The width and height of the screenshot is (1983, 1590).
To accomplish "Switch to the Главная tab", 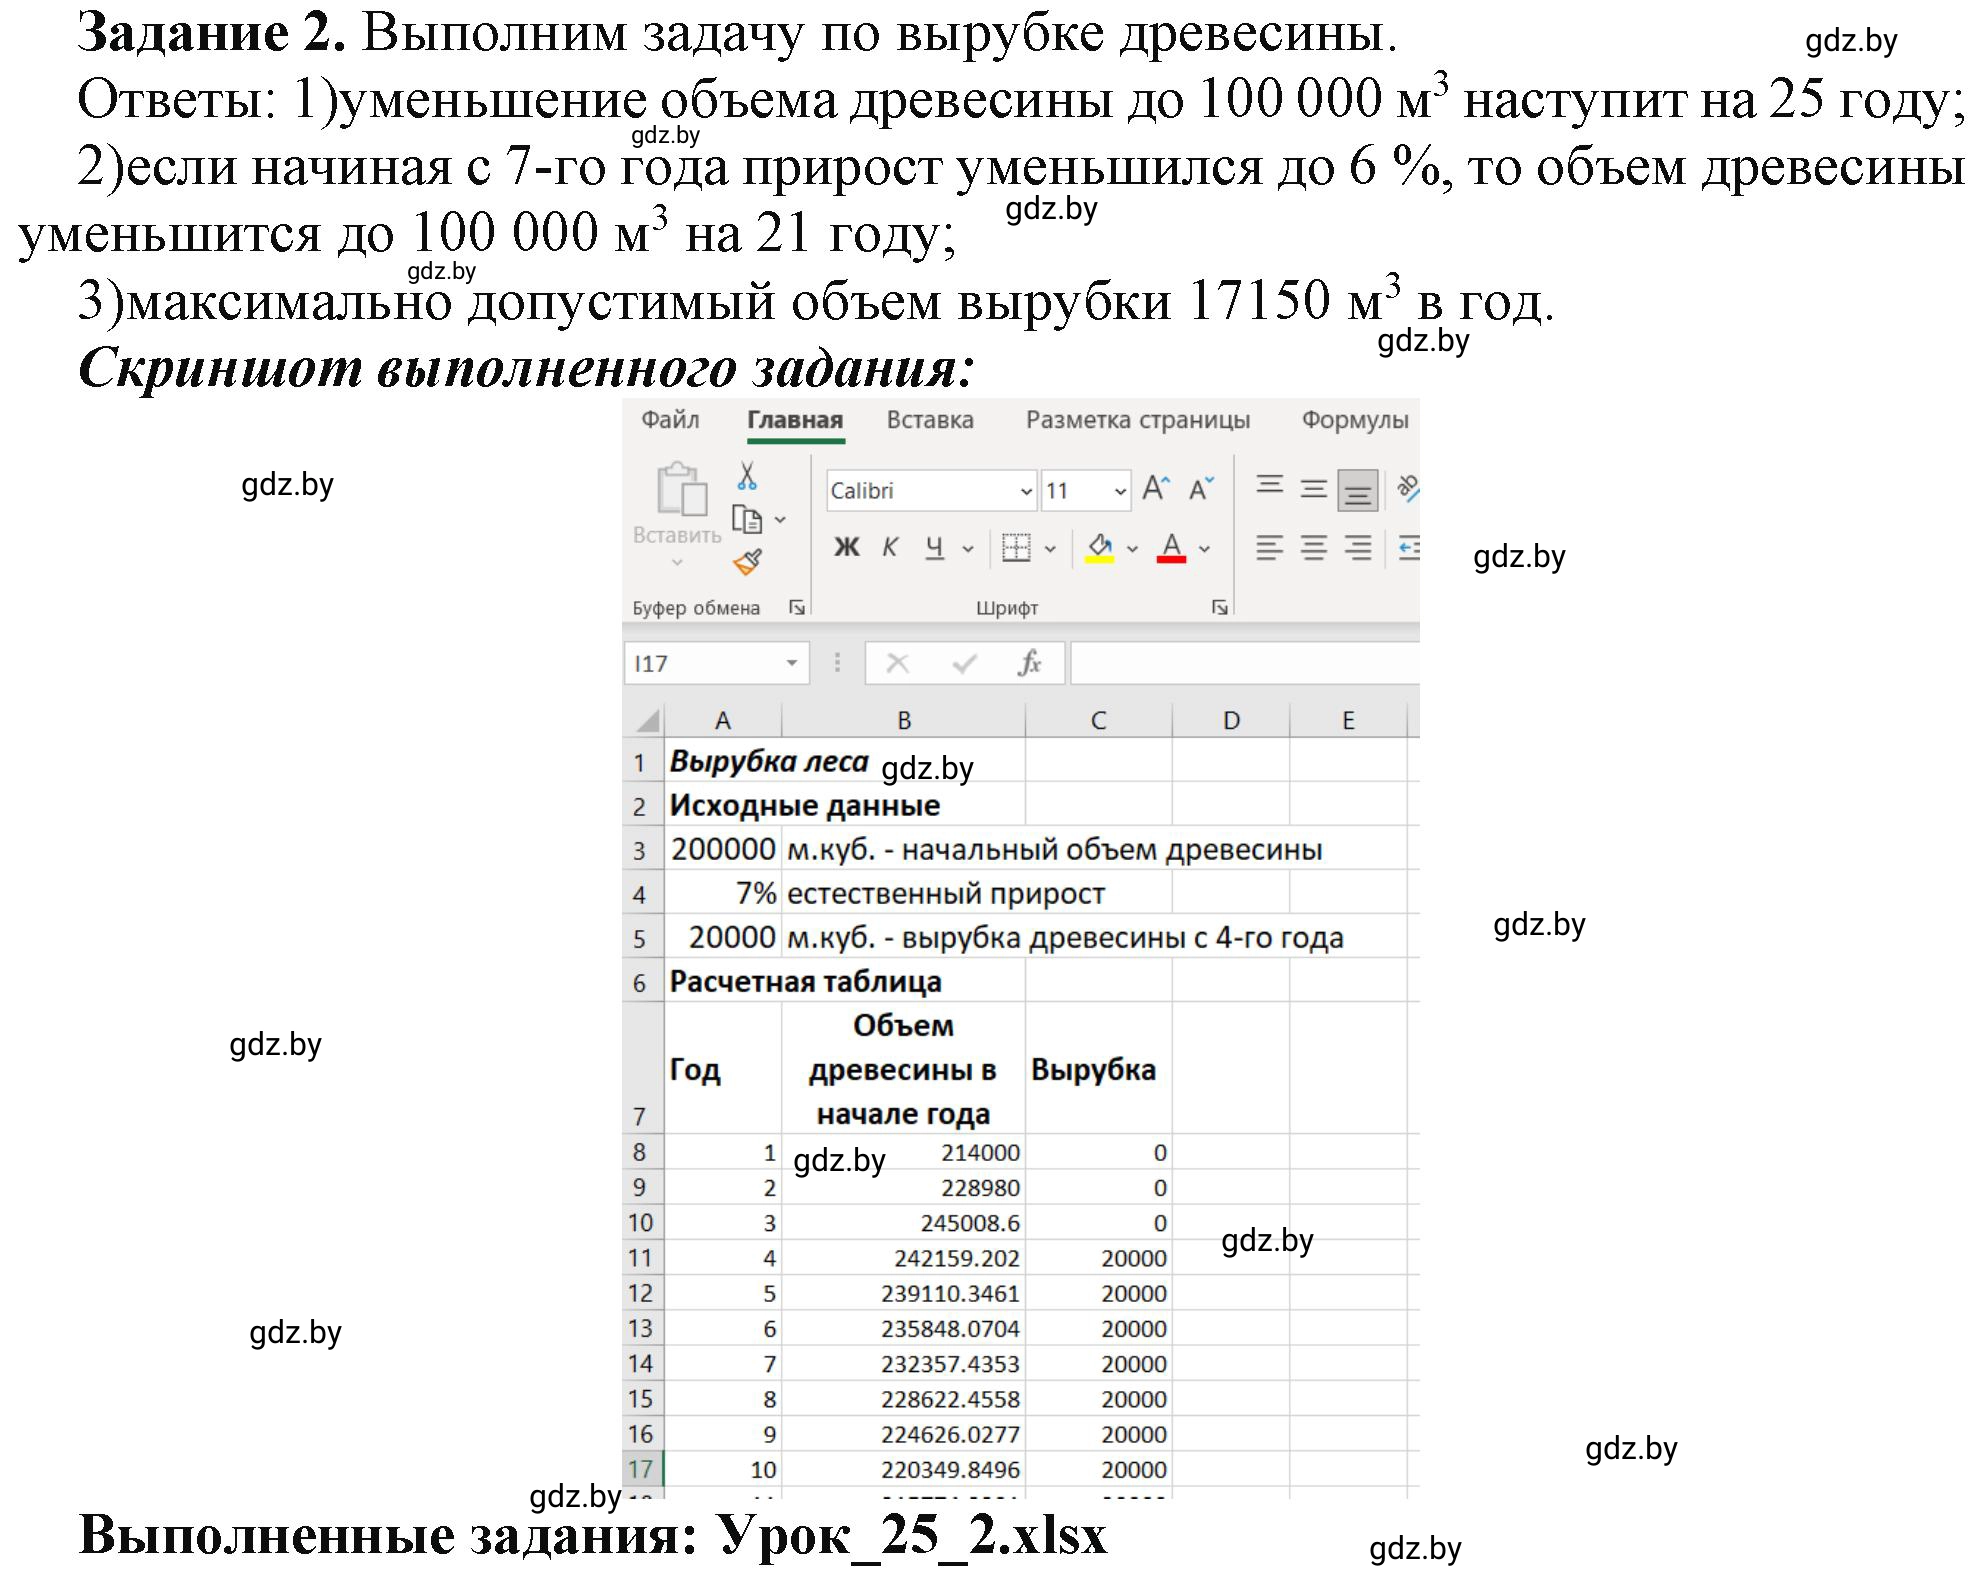I will pos(795,420).
